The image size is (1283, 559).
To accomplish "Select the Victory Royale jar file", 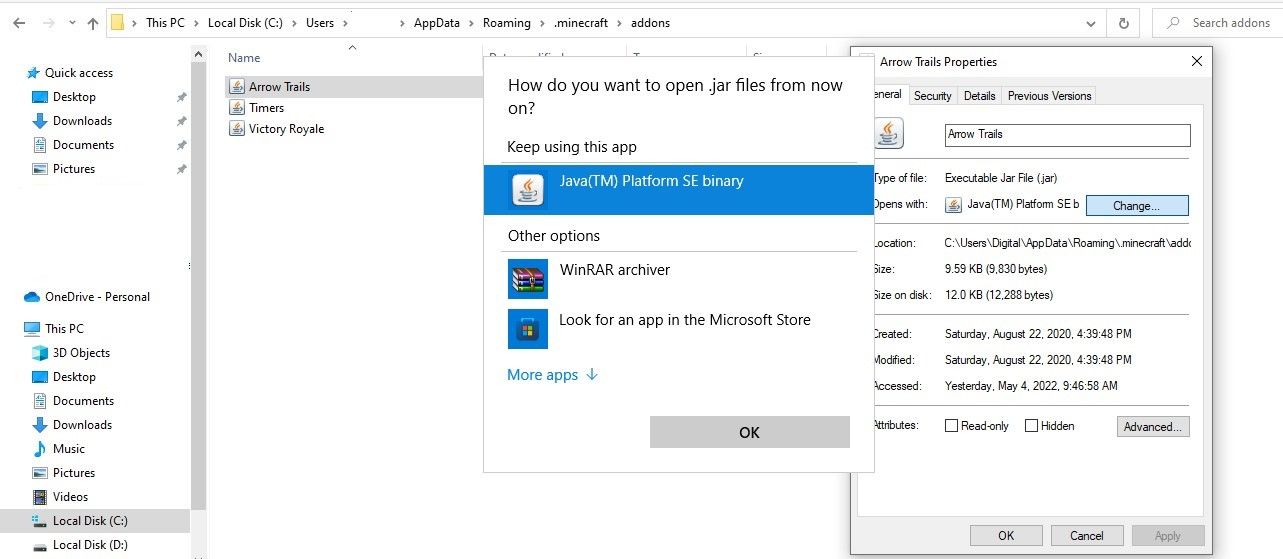I will point(286,129).
